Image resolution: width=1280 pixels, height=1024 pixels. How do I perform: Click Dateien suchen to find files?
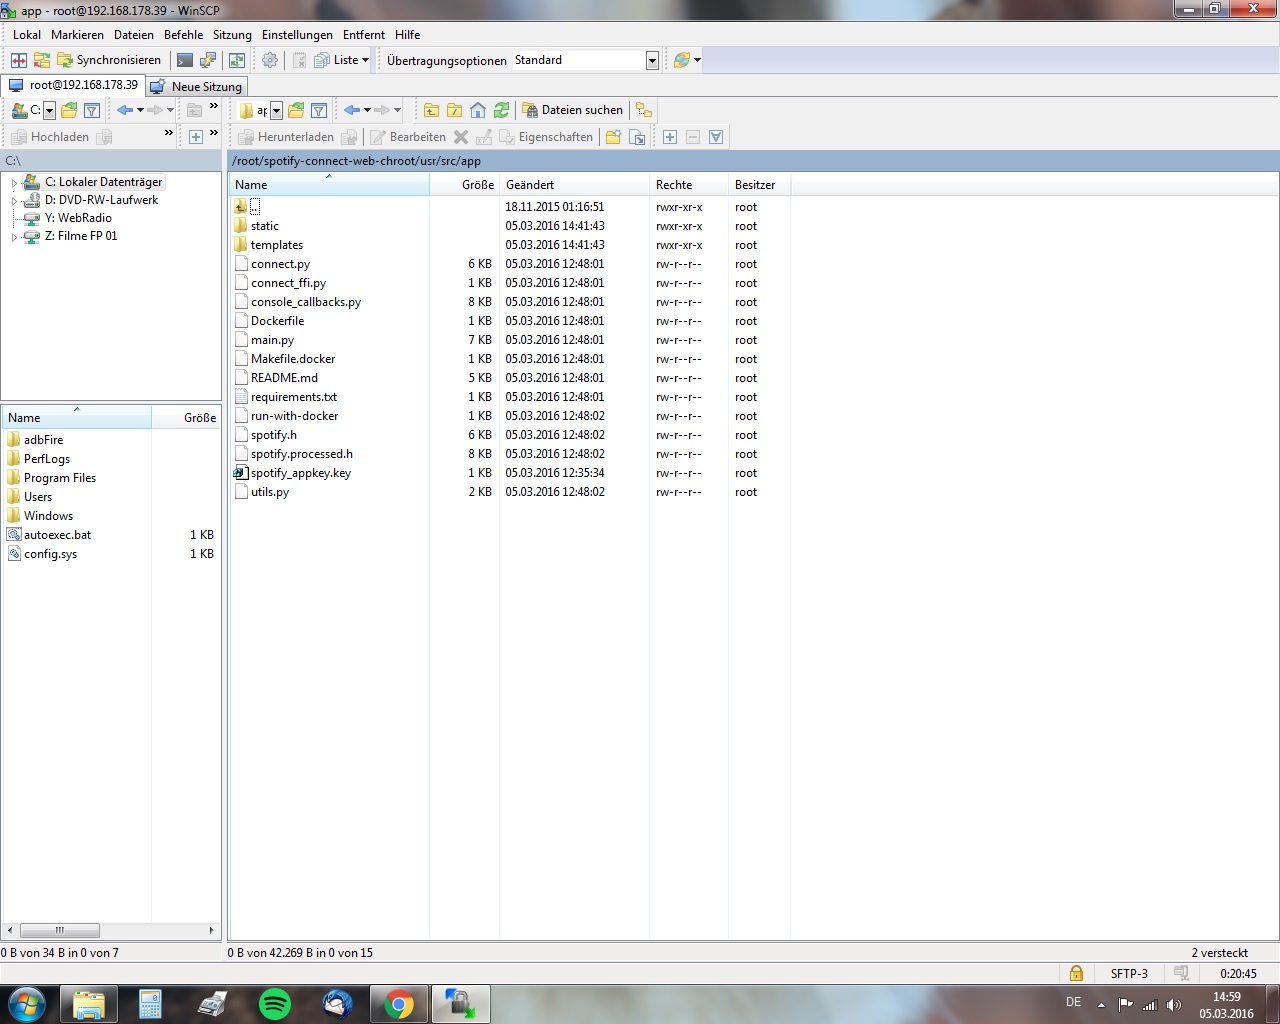[572, 110]
